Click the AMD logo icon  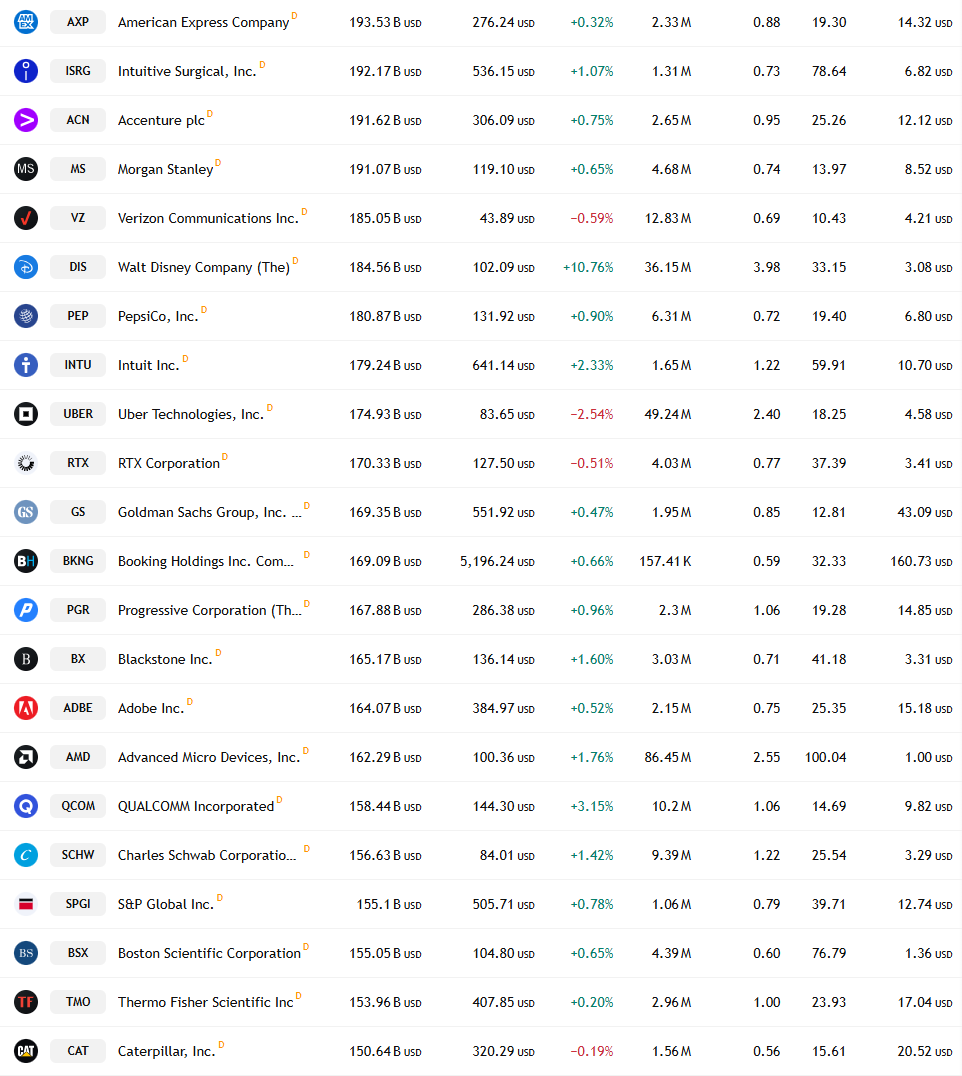(x=26, y=757)
